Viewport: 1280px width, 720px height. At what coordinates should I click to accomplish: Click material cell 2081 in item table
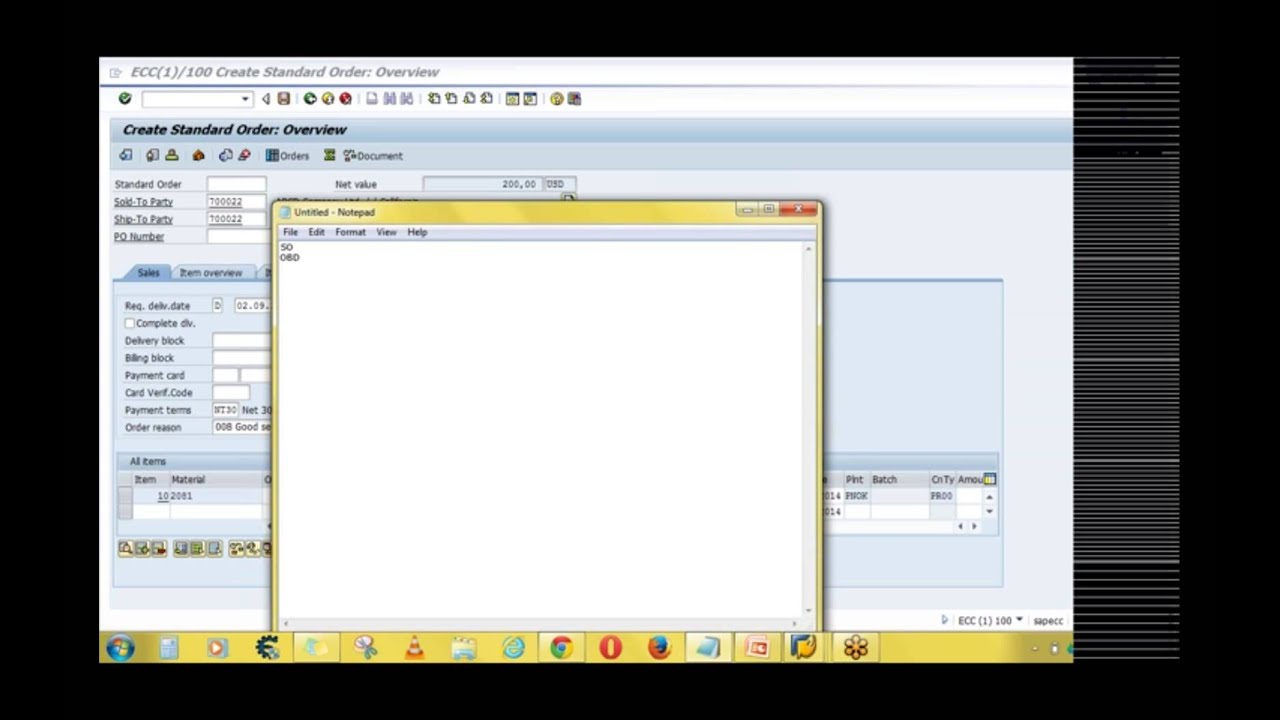pyautogui.click(x=215, y=496)
